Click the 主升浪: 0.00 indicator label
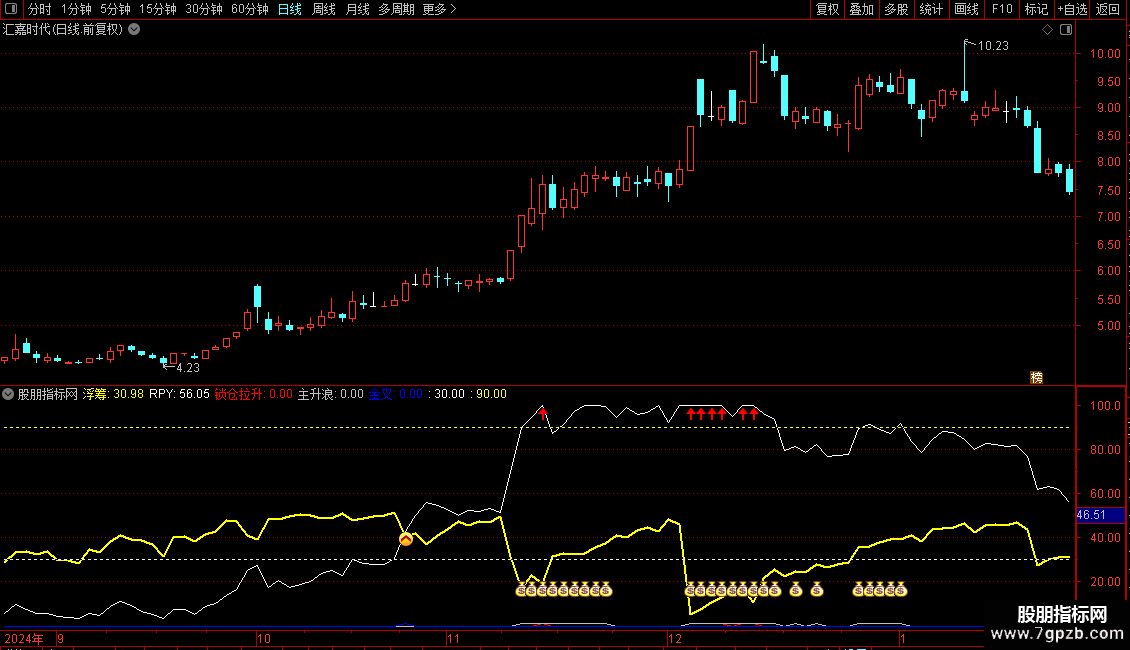This screenshot has height=650, width=1130. 331,394
